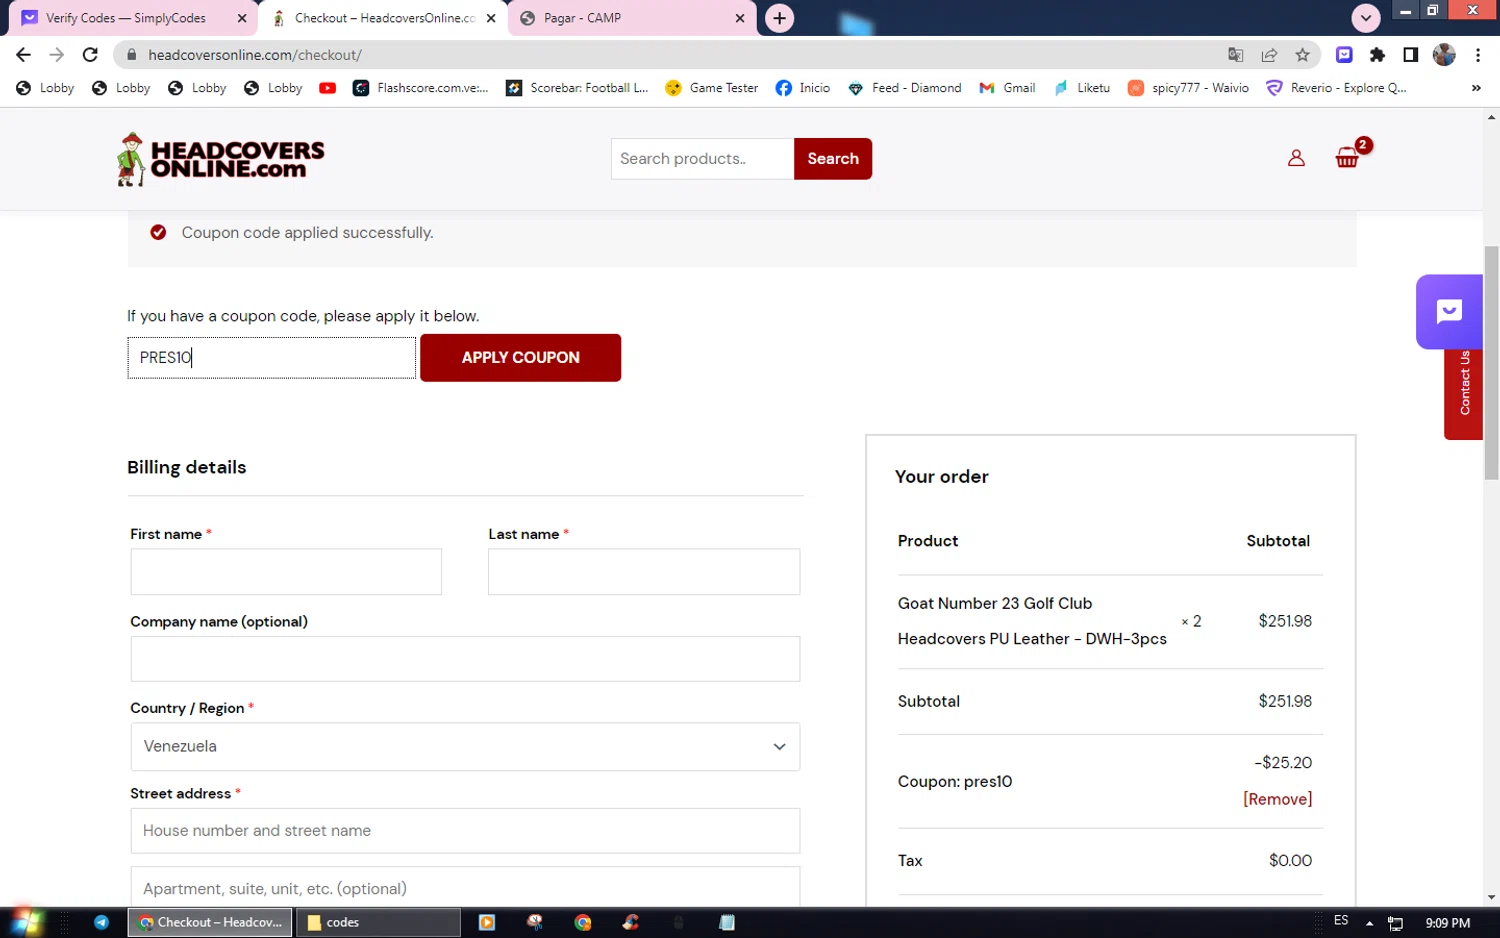Open the Windows Start button
This screenshot has height=938, width=1500.
(25, 921)
